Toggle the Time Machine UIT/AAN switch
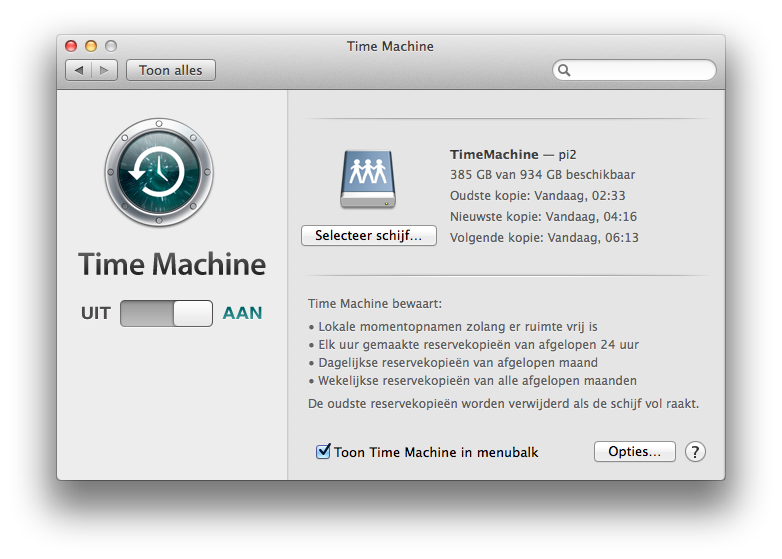 pyautogui.click(x=167, y=313)
